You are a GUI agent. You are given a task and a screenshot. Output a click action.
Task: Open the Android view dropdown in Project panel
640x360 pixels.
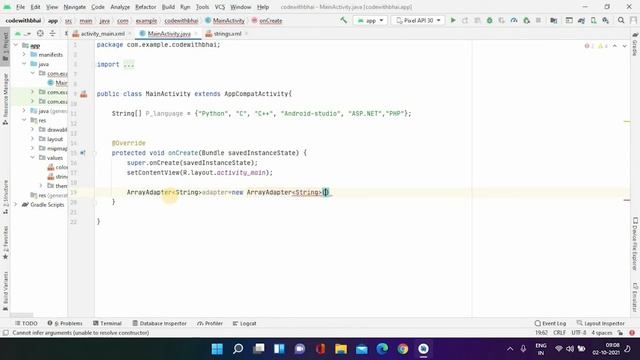click(x=22, y=33)
